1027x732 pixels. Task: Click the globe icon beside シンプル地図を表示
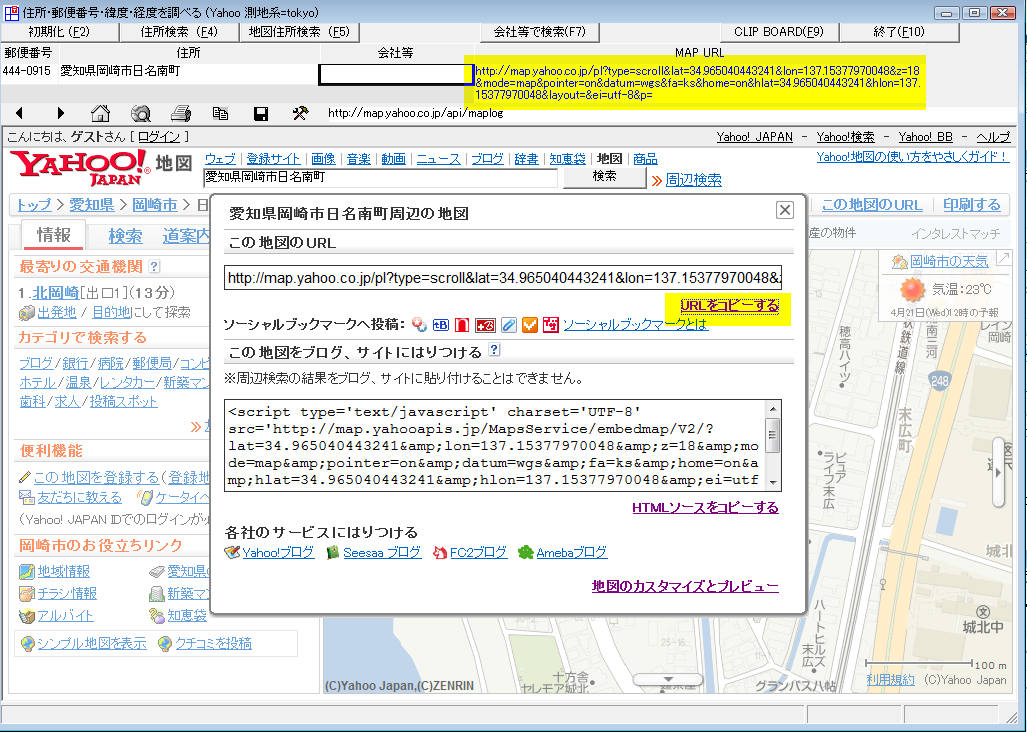click(x=28, y=644)
